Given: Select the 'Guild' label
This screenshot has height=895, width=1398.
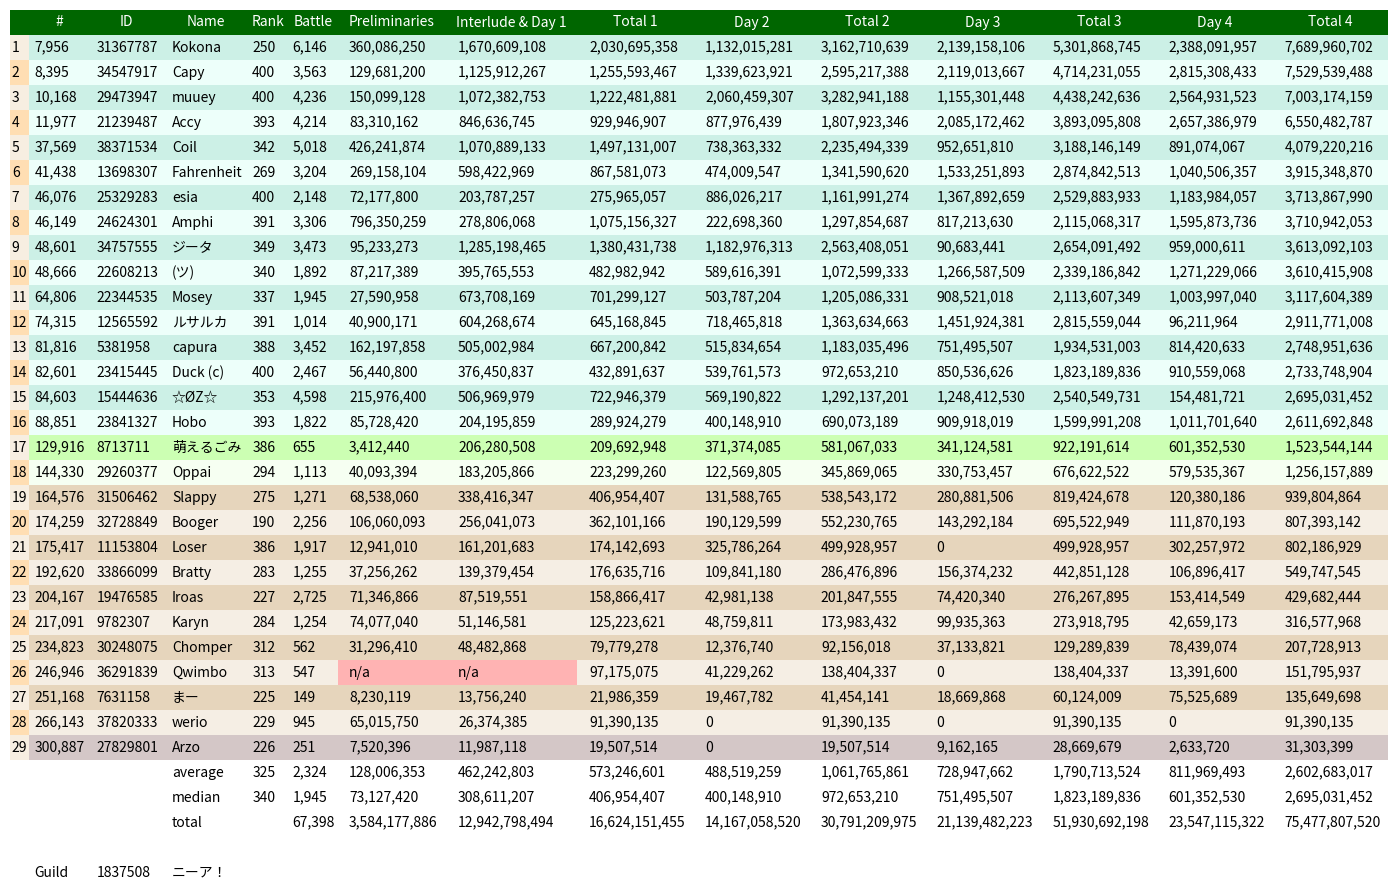Looking at the screenshot, I should tap(51, 872).
